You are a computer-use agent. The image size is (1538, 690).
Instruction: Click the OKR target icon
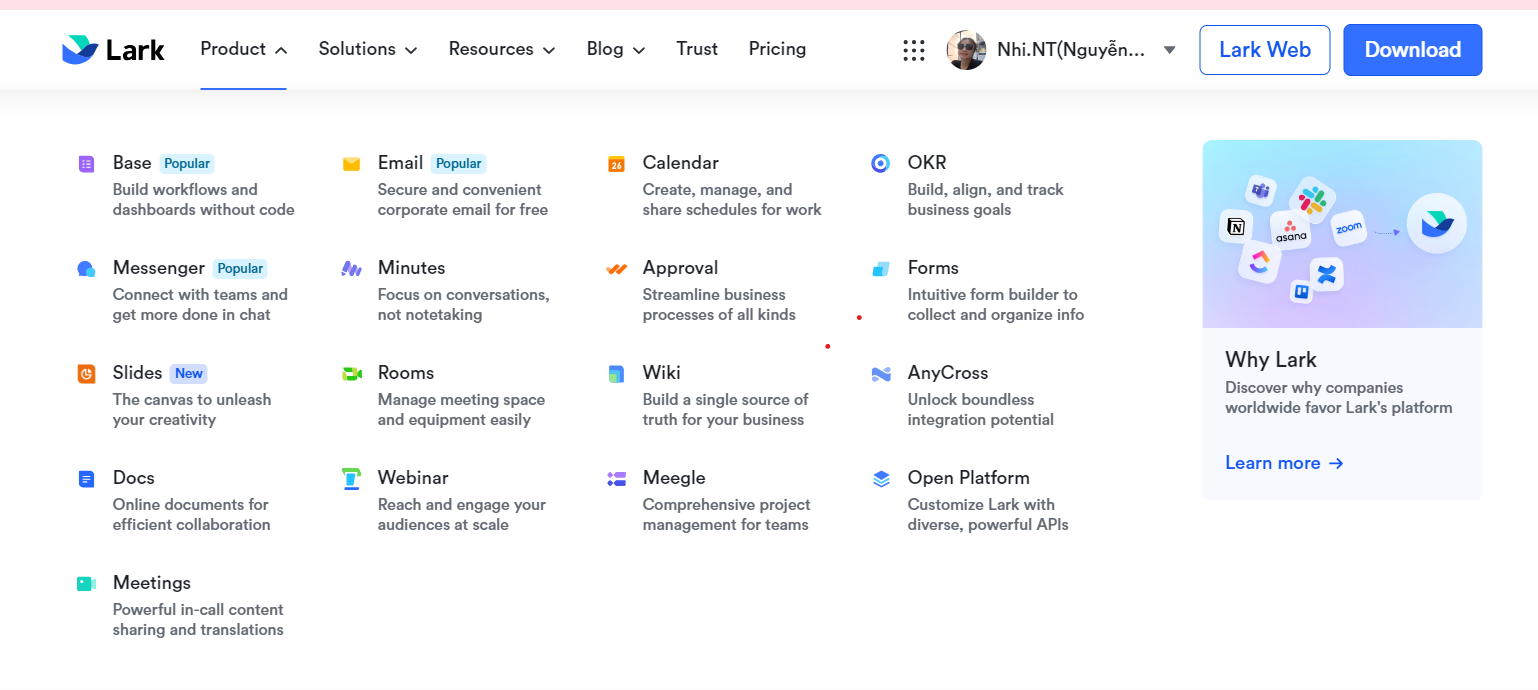point(880,163)
